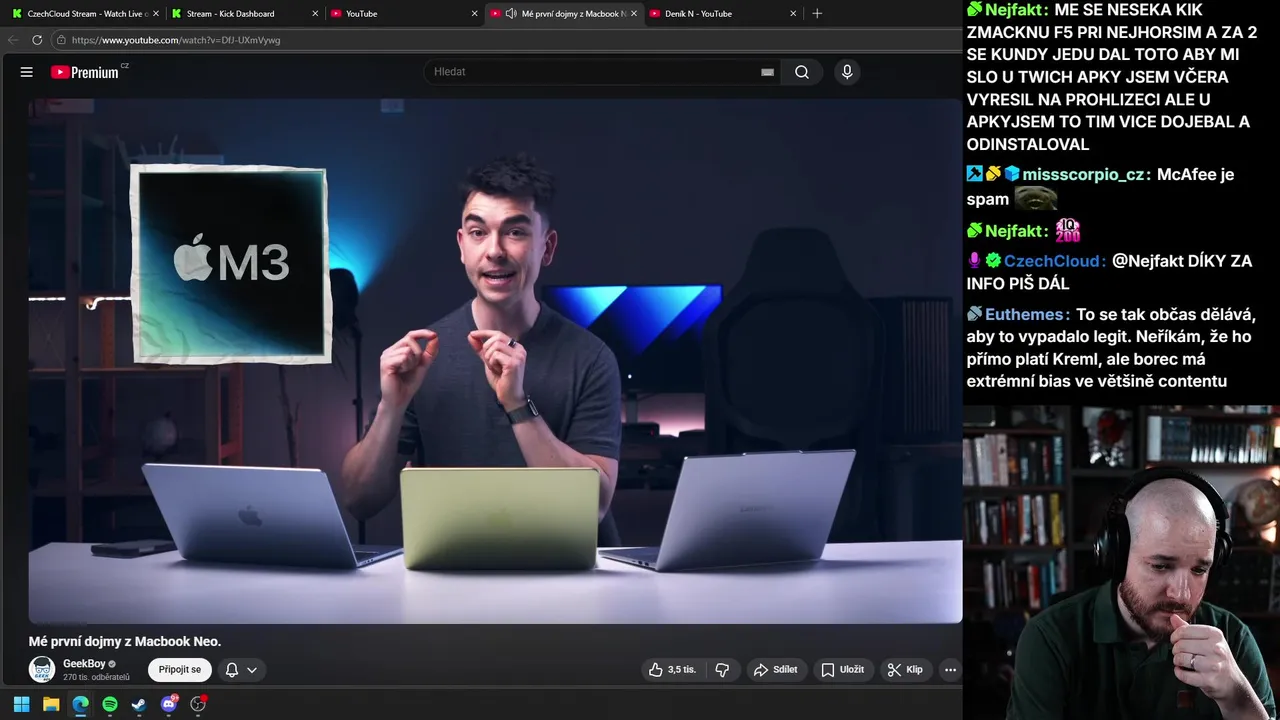Like the video with 3,5 tis. likes
Viewport: 1280px width, 720px height.
pos(672,670)
